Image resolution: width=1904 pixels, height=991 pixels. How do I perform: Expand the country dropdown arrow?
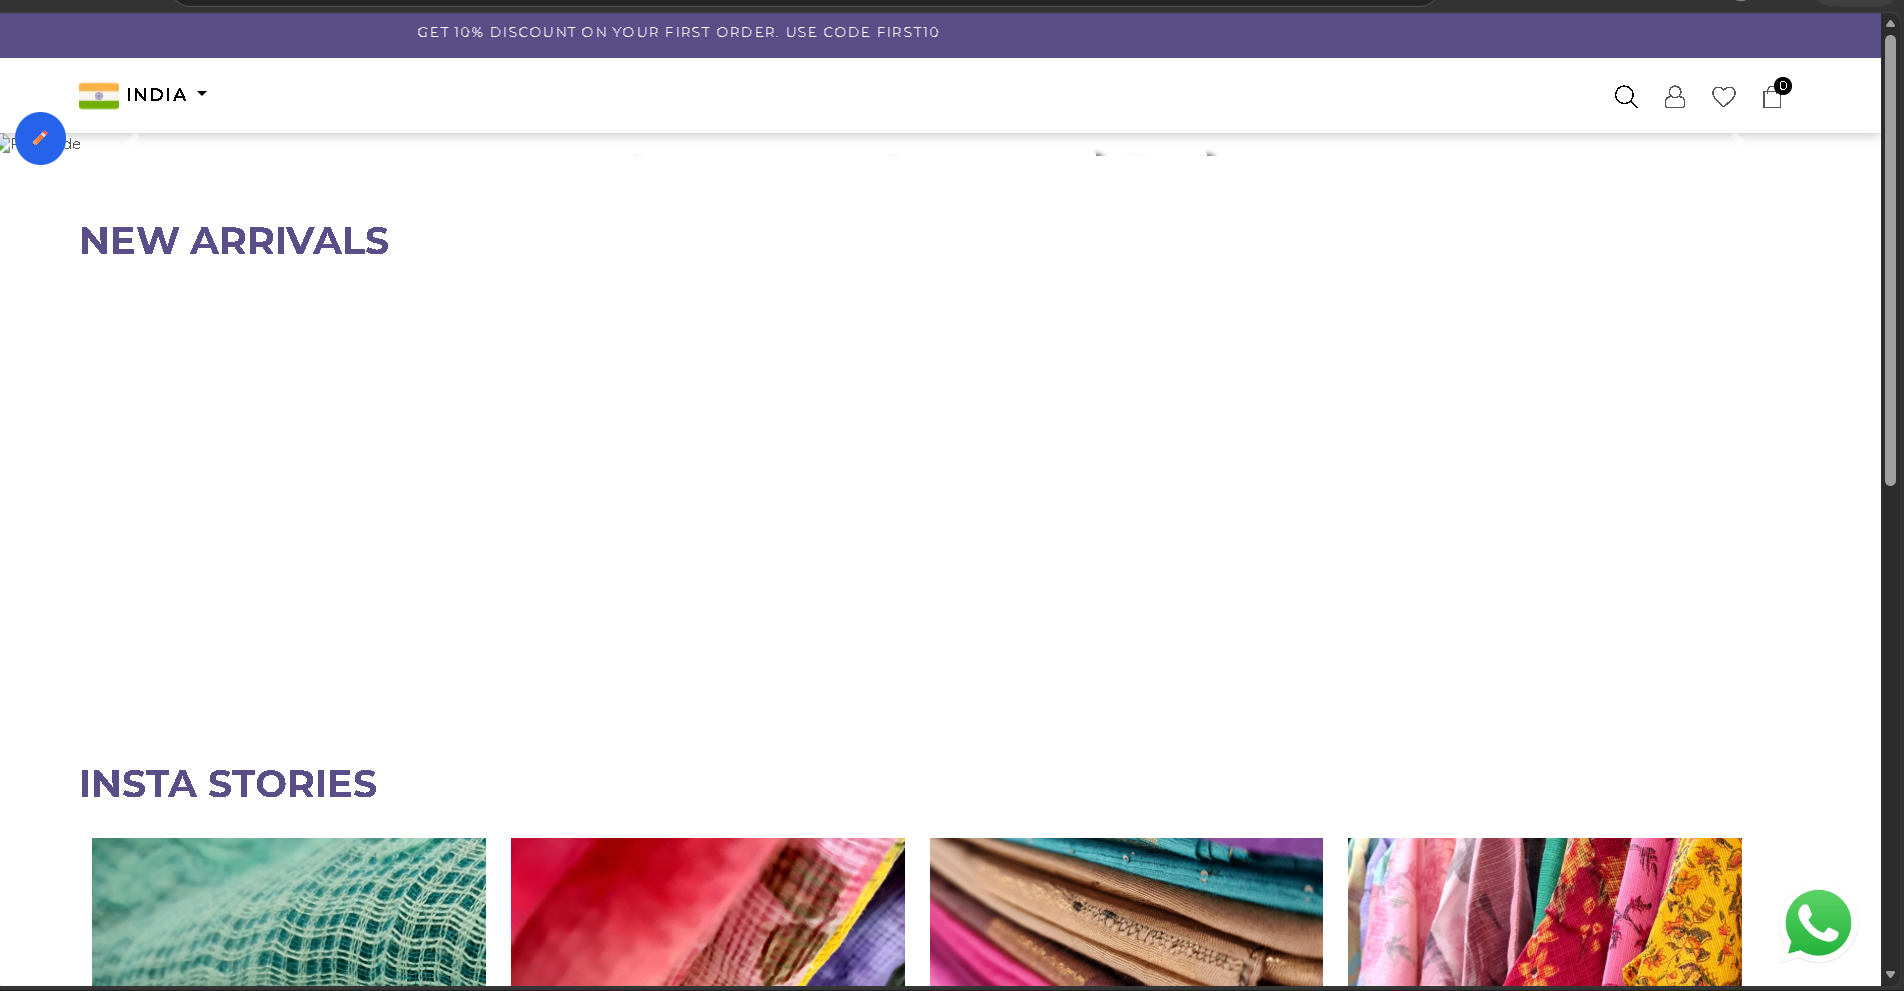202,94
